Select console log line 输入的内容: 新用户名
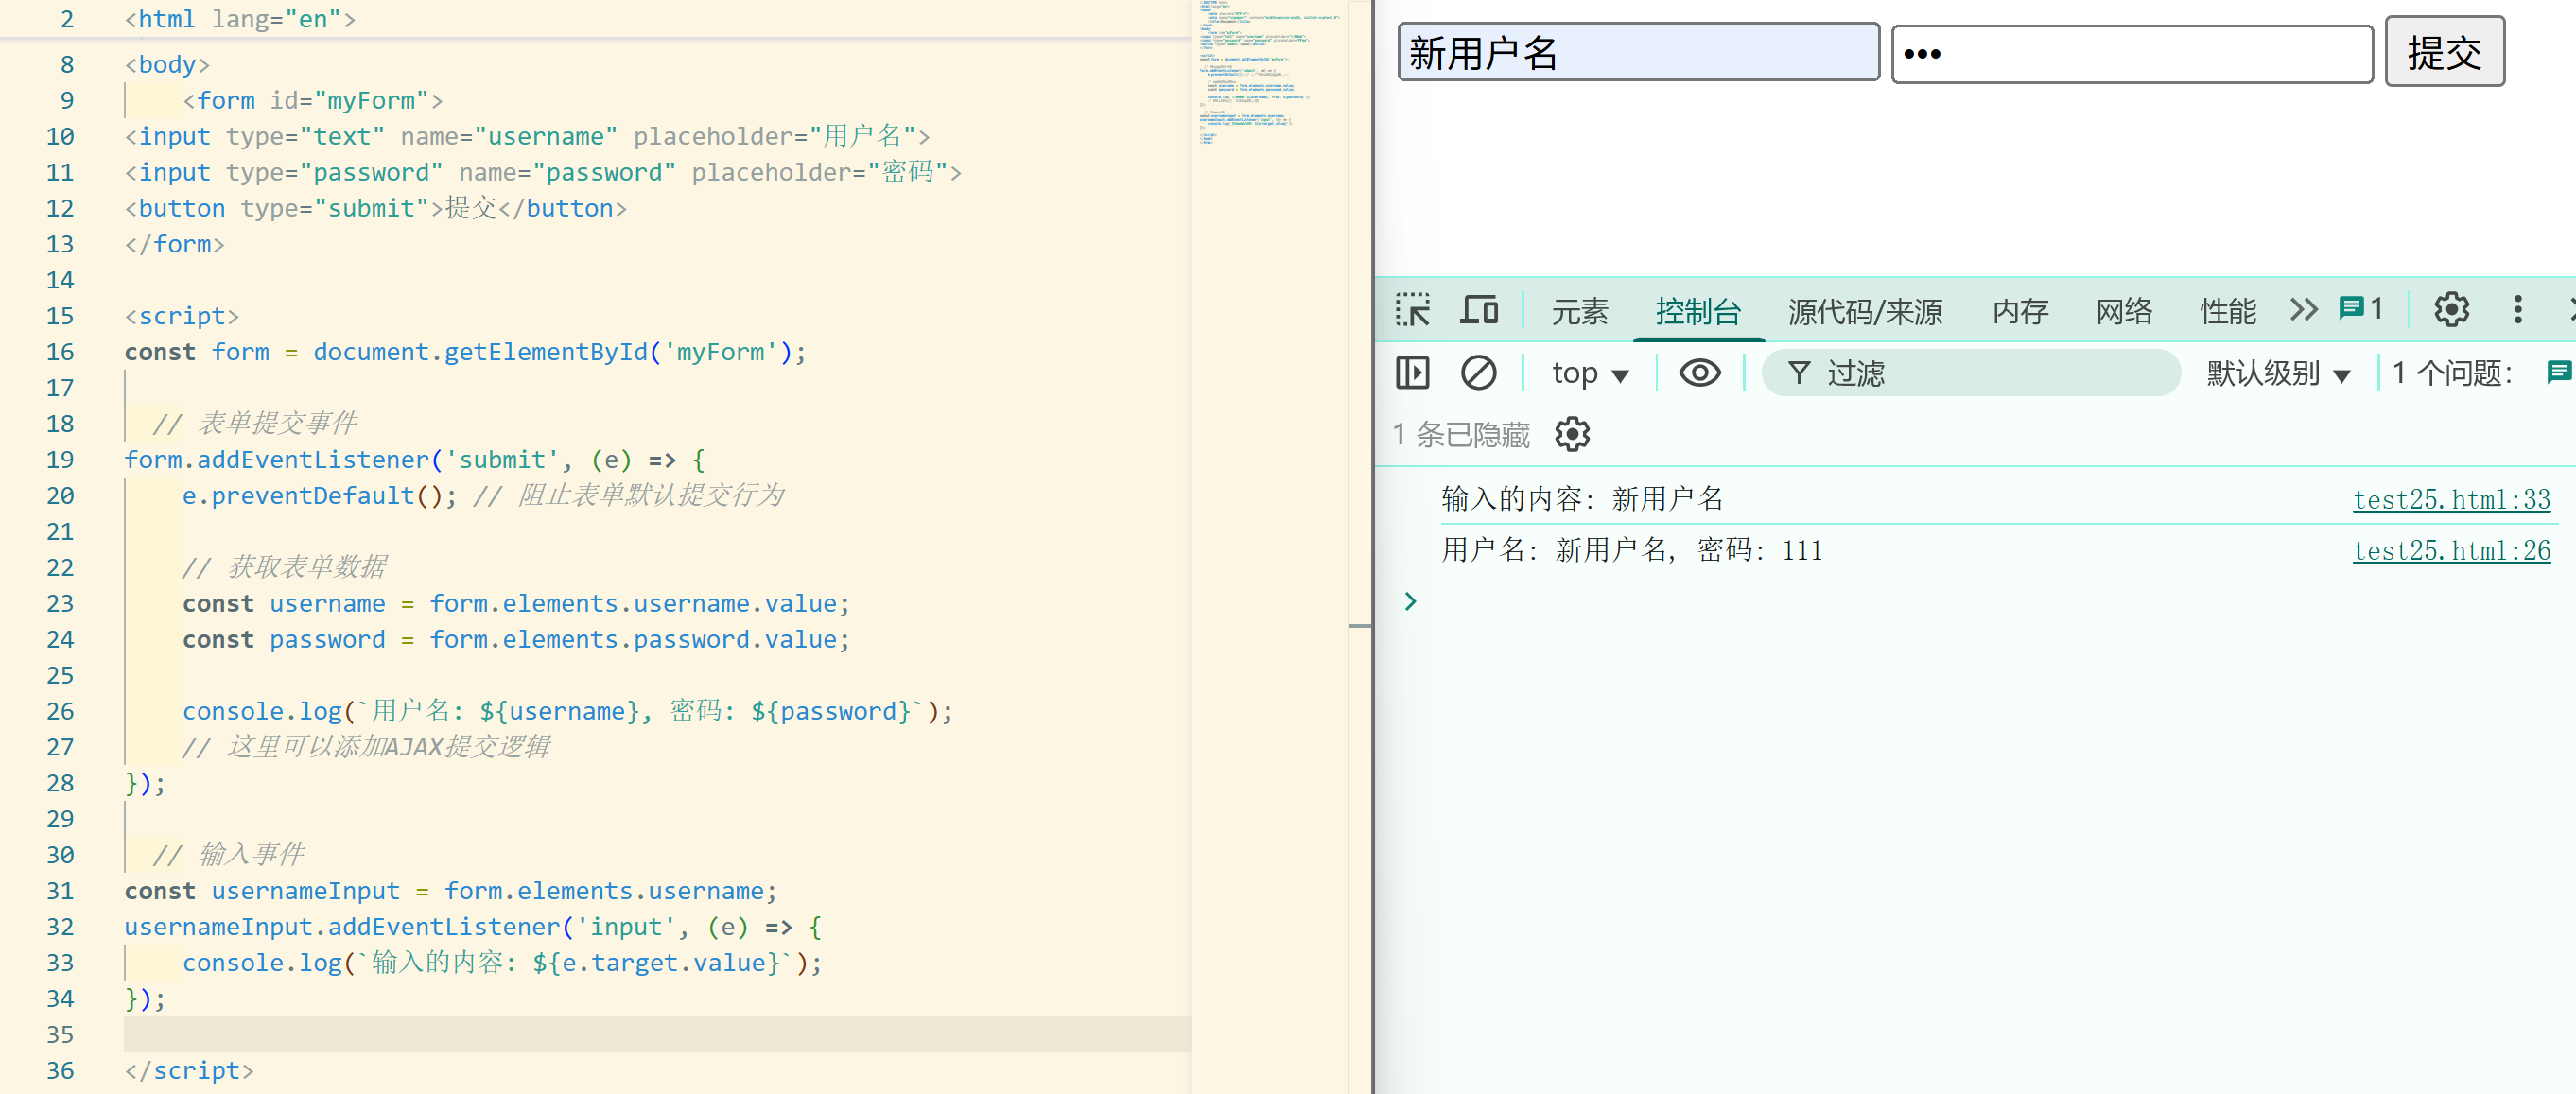The image size is (2576, 1094). (1582, 498)
